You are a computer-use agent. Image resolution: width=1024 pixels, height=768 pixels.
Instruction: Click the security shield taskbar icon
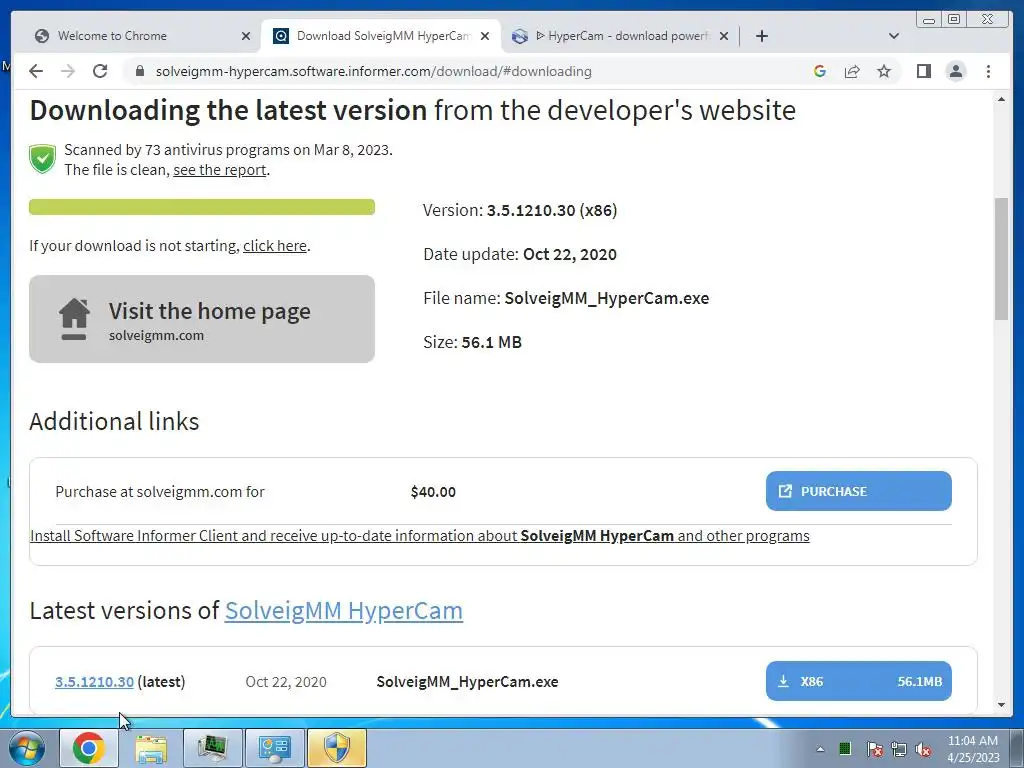[336, 748]
